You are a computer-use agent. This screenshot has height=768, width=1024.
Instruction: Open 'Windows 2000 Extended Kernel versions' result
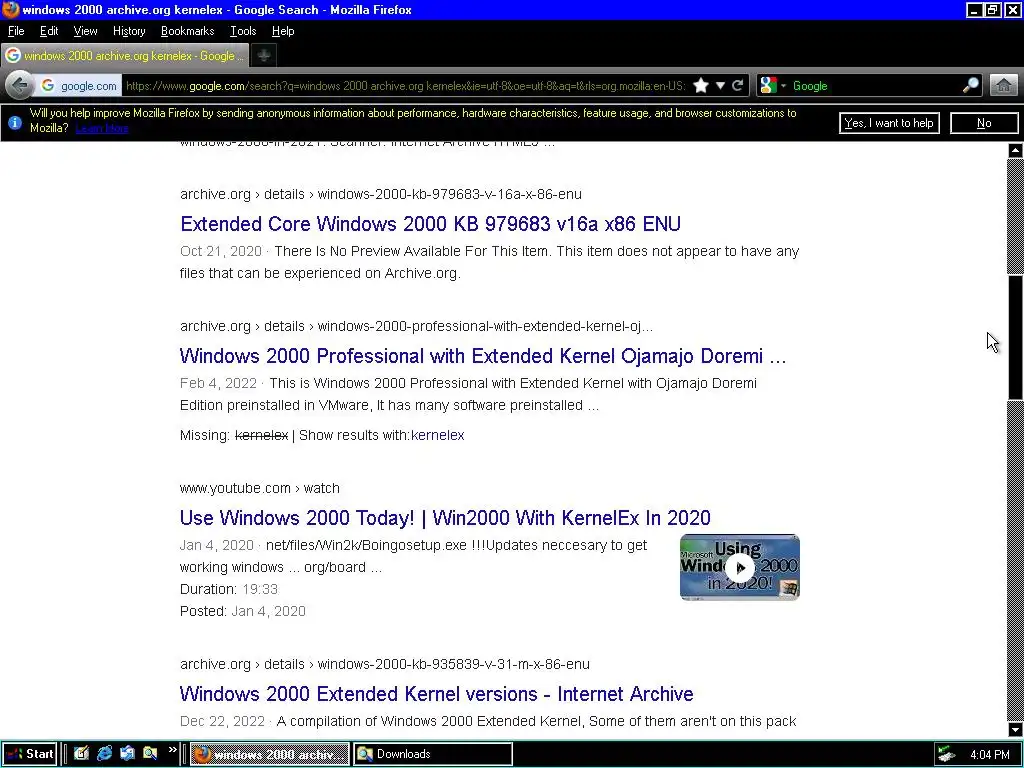click(x=436, y=694)
